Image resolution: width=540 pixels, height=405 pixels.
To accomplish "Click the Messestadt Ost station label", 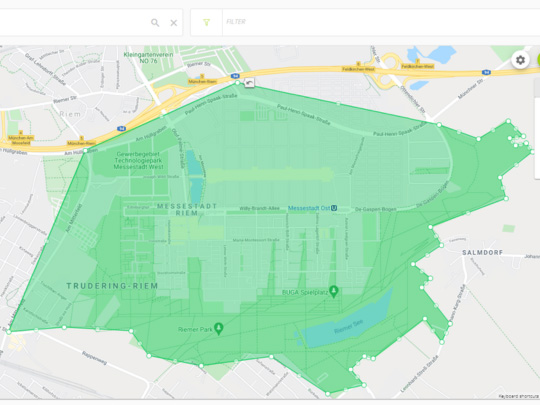I will pos(309,208).
